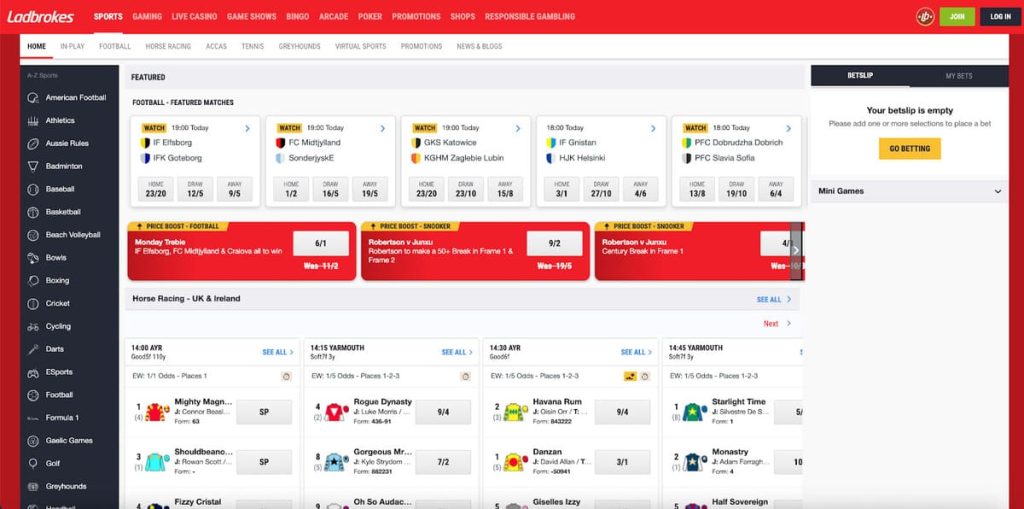
Task: Select the Basketball icon in sidebar
Action: coord(32,212)
